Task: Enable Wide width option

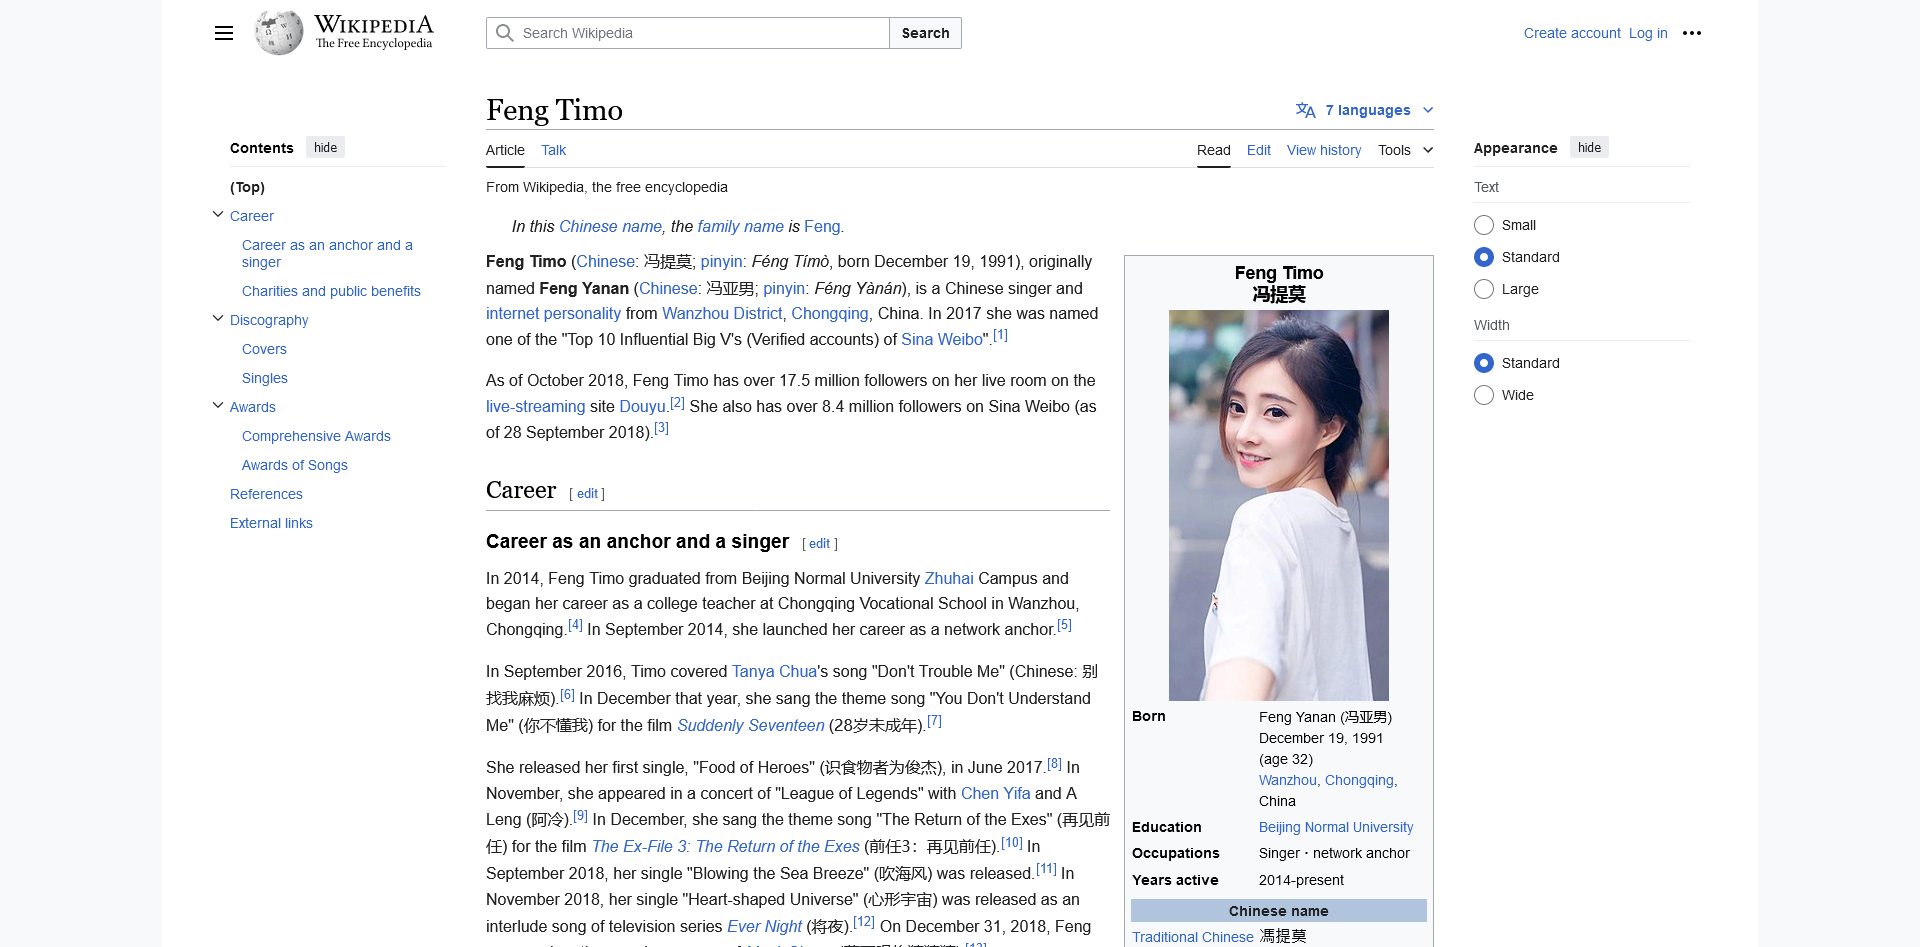Action: click(x=1484, y=395)
